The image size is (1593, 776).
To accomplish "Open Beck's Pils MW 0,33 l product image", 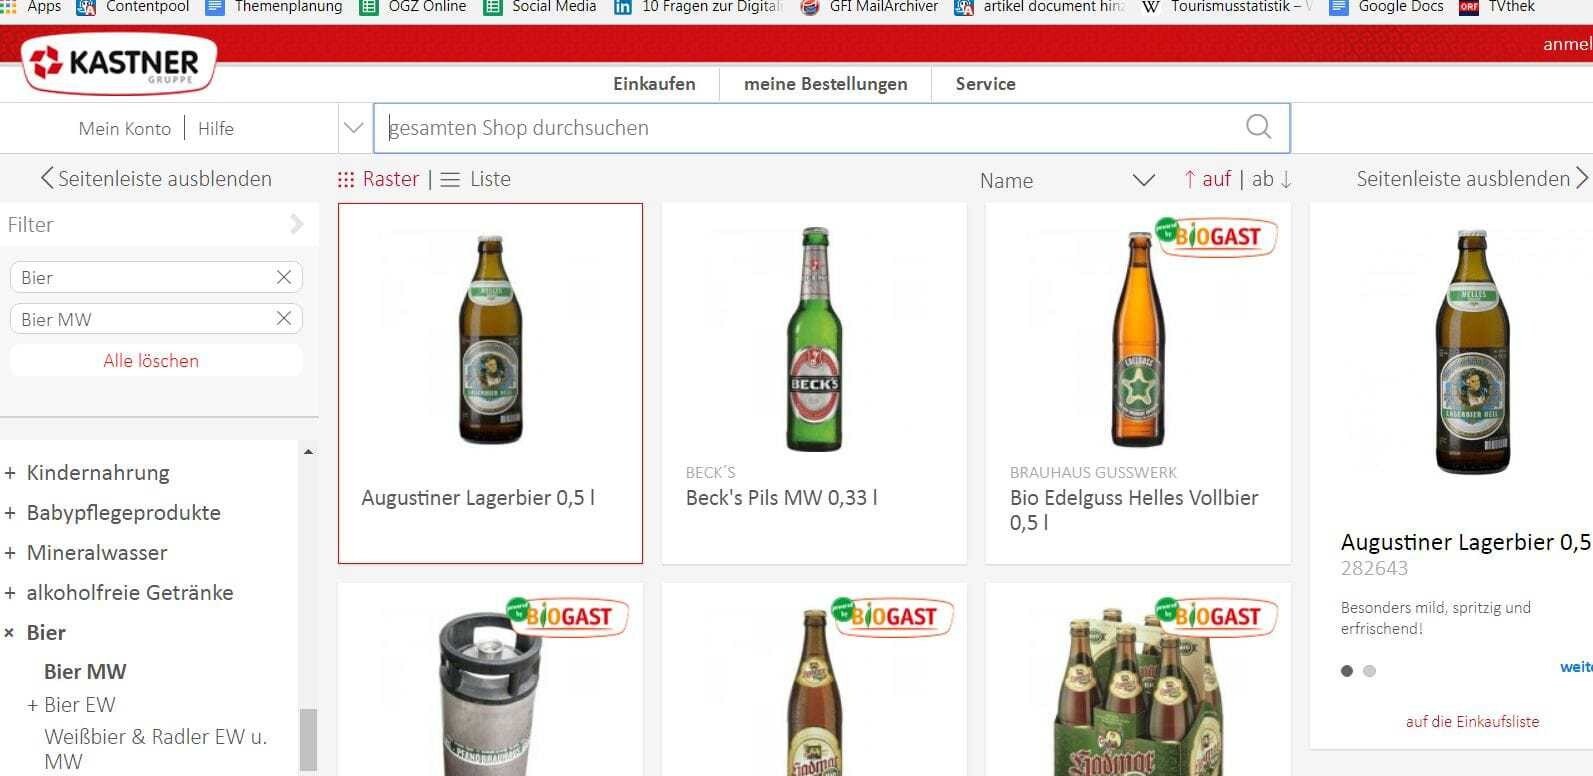I will [x=814, y=338].
